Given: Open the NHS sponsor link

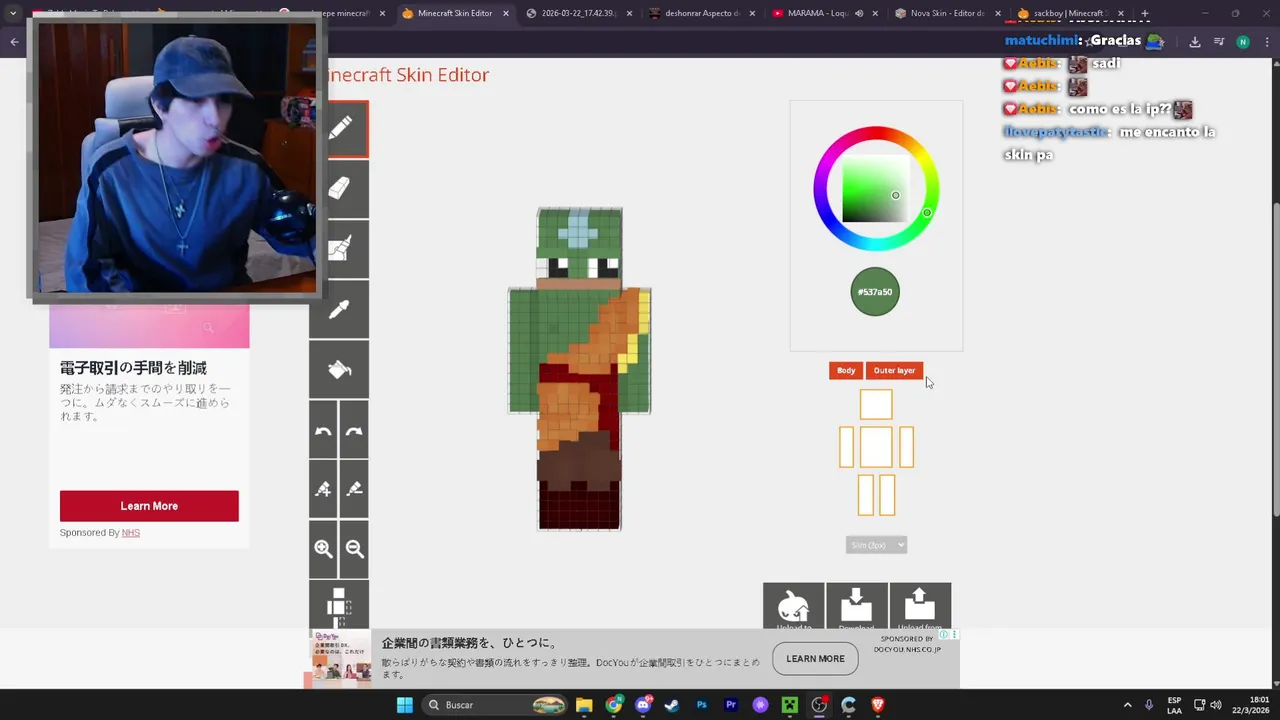Looking at the screenshot, I should [x=130, y=533].
